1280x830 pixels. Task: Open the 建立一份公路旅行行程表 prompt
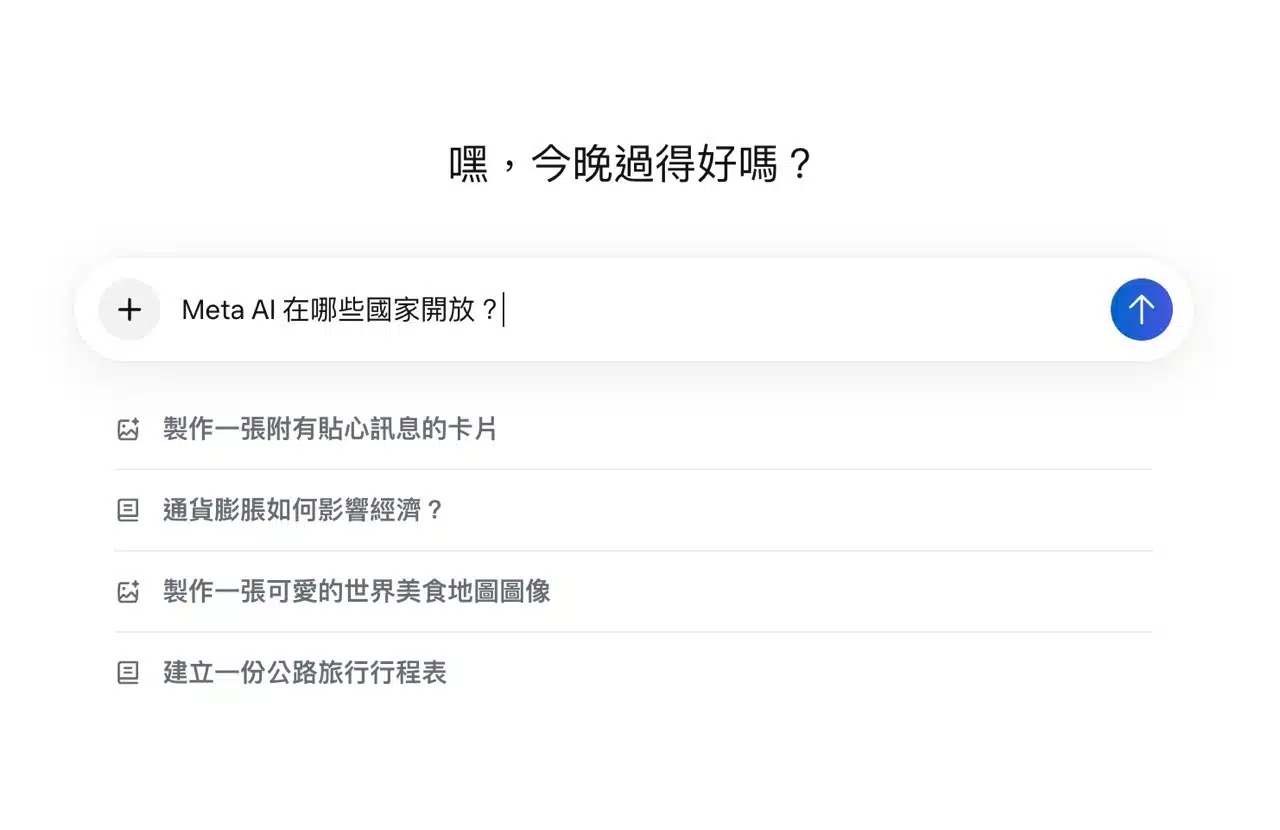click(x=305, y=673)
